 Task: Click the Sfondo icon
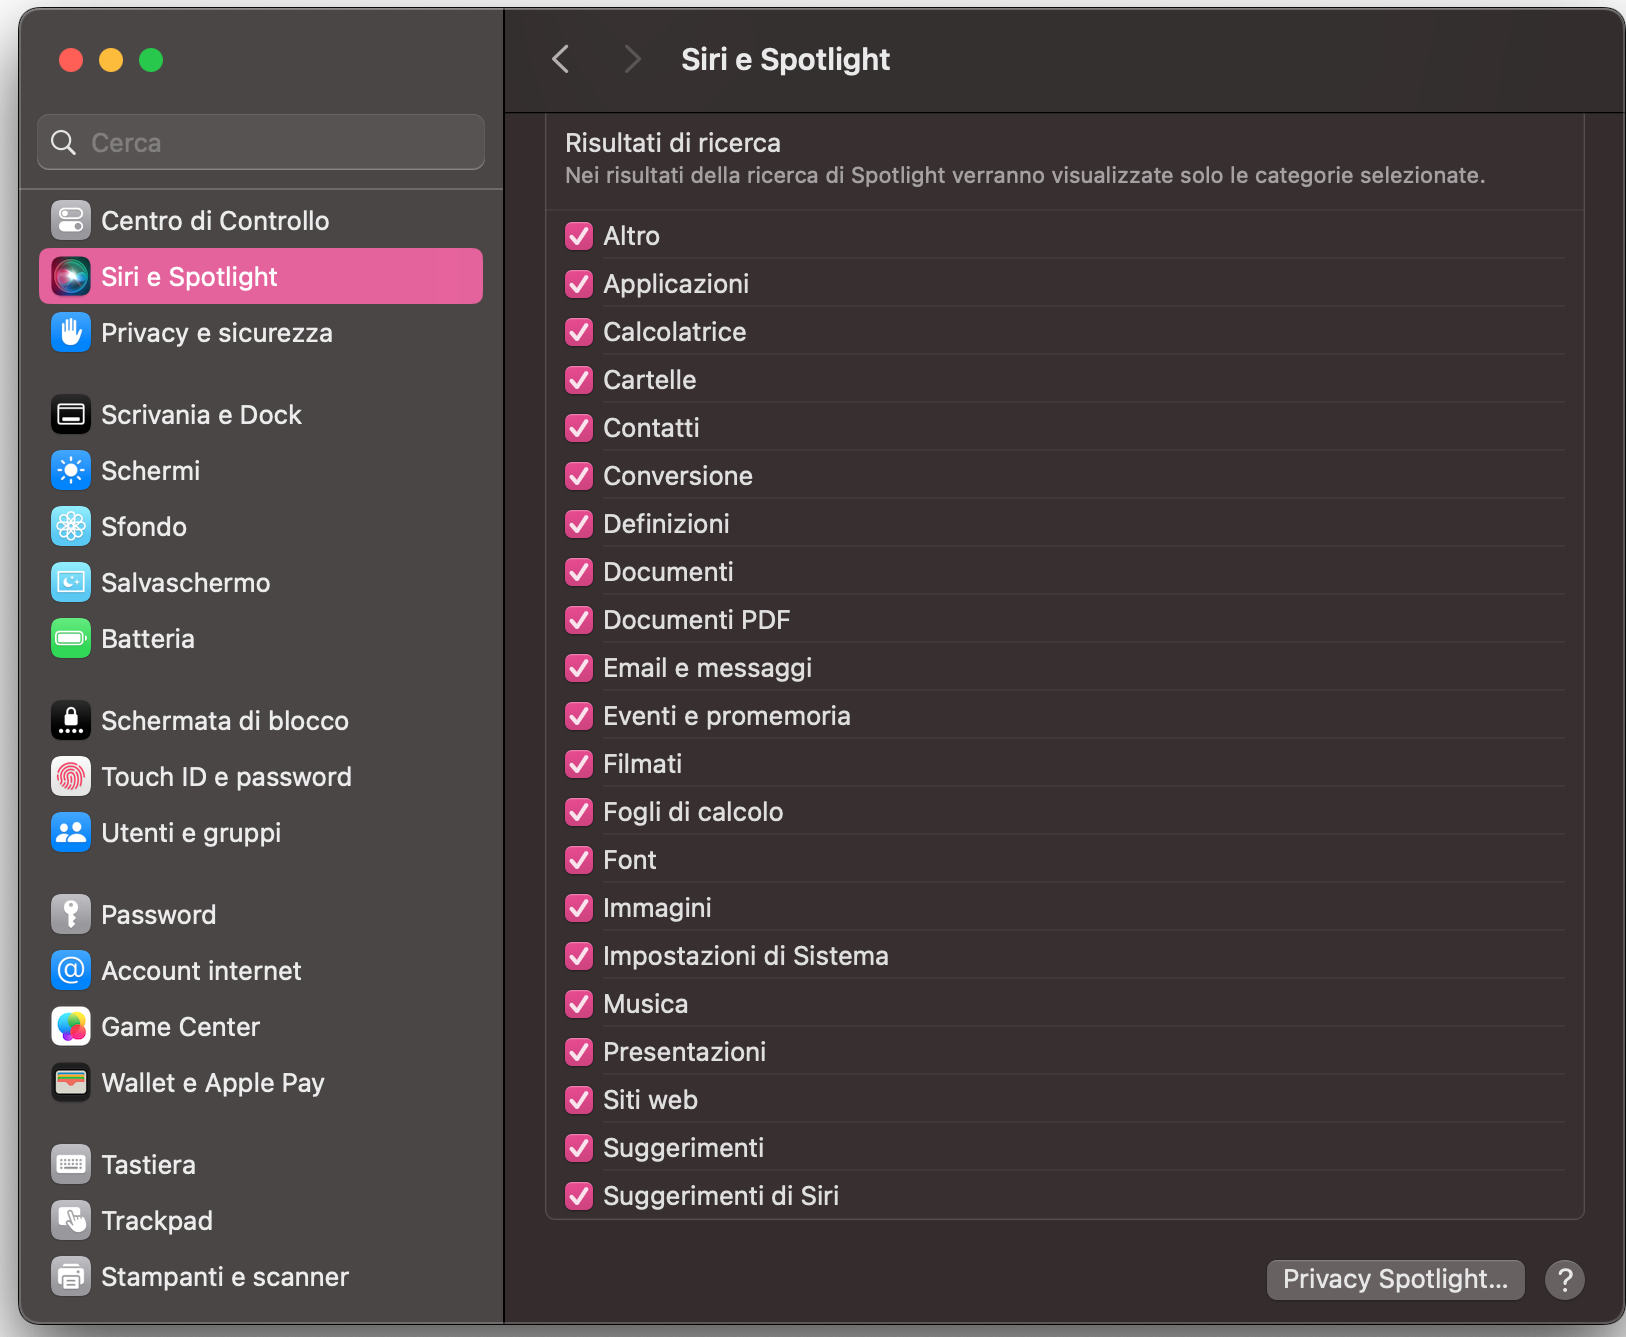tap(70, 526)
